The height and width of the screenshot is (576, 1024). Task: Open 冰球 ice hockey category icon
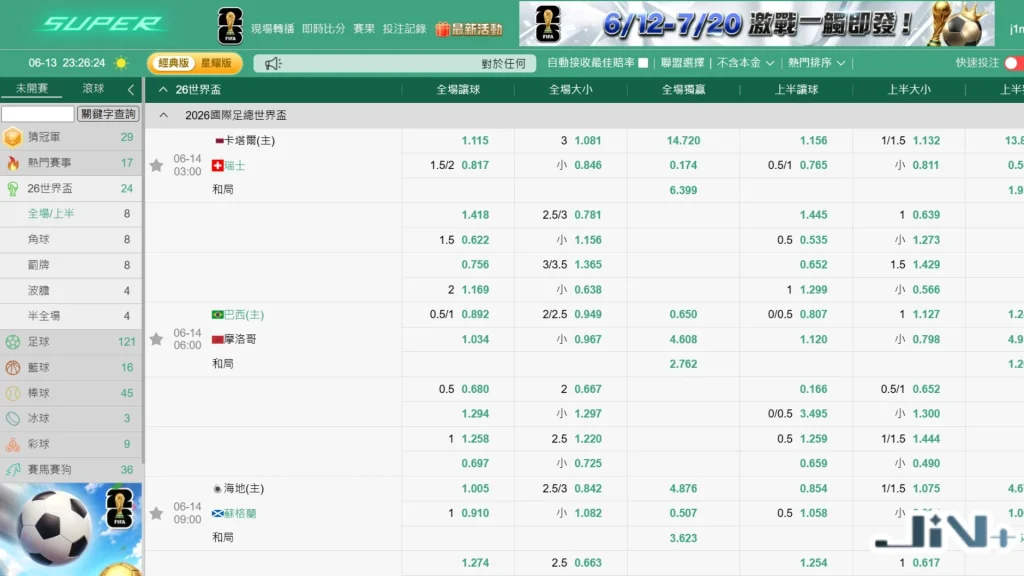pyautogui.click(x=12, y=418)
